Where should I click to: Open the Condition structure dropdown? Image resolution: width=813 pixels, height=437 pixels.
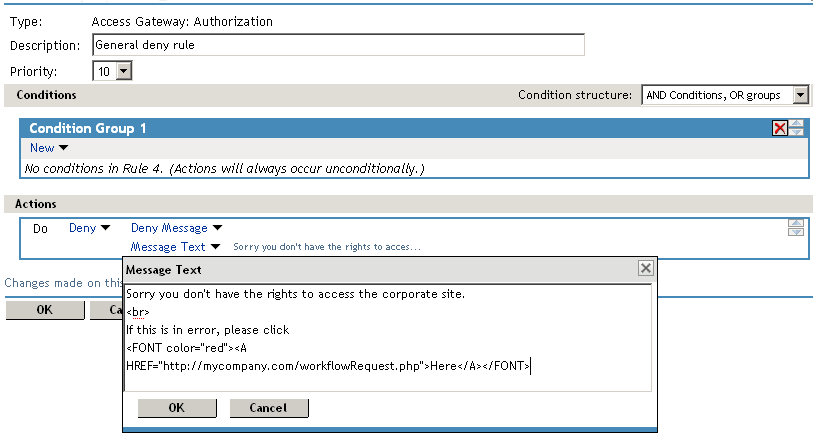(x=800, y=95)
